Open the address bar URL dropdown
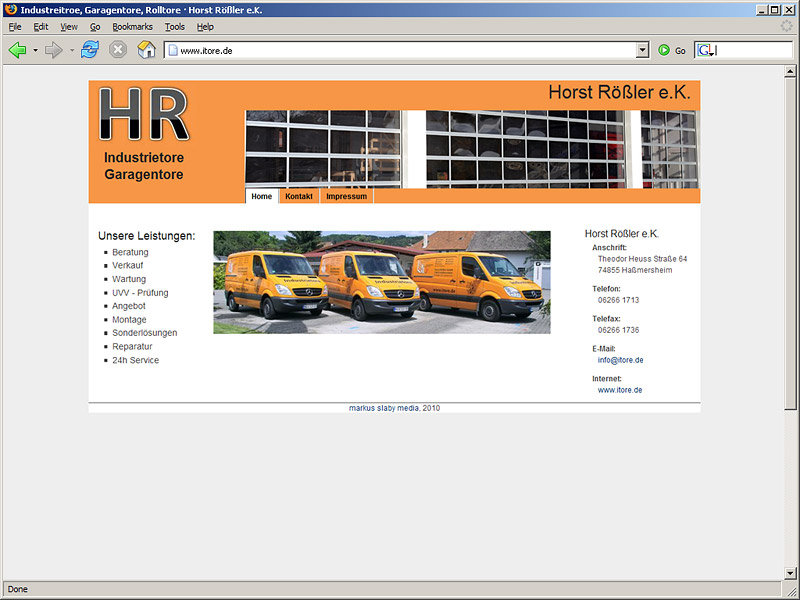Viewport: 800px width, 600px height. click(642, 50)
